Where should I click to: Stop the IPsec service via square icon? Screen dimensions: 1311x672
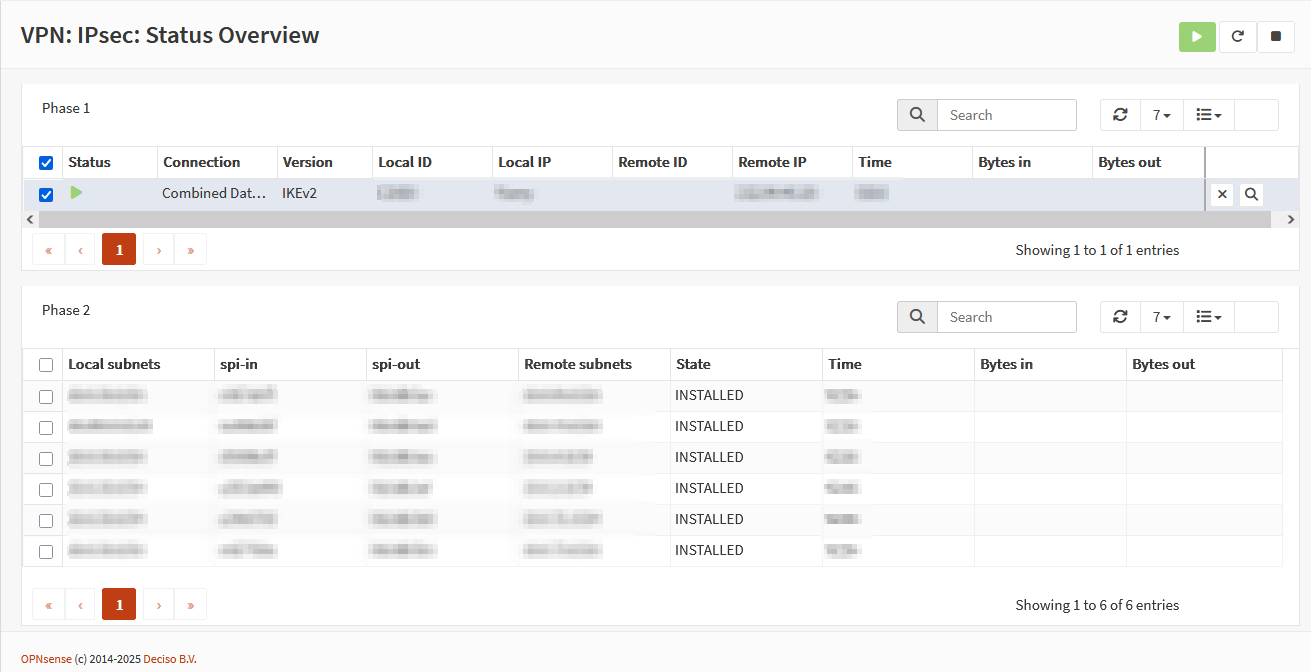coord(1275,37)
